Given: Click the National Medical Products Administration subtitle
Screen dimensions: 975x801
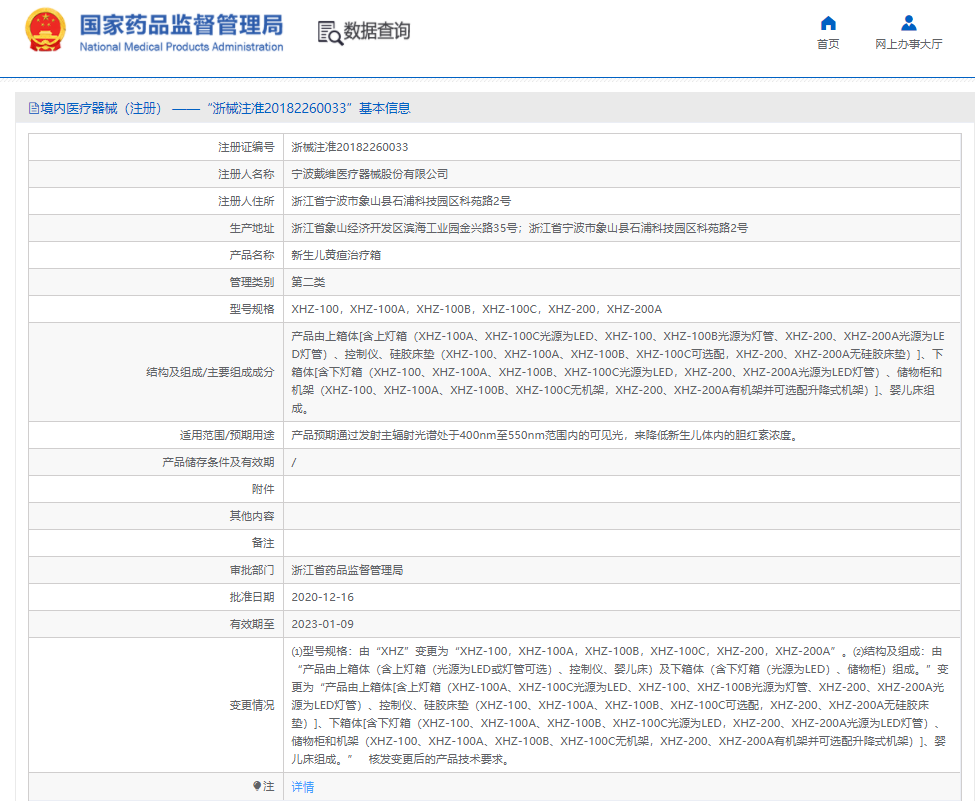Looking at the screenshot, I should (181, 47).
